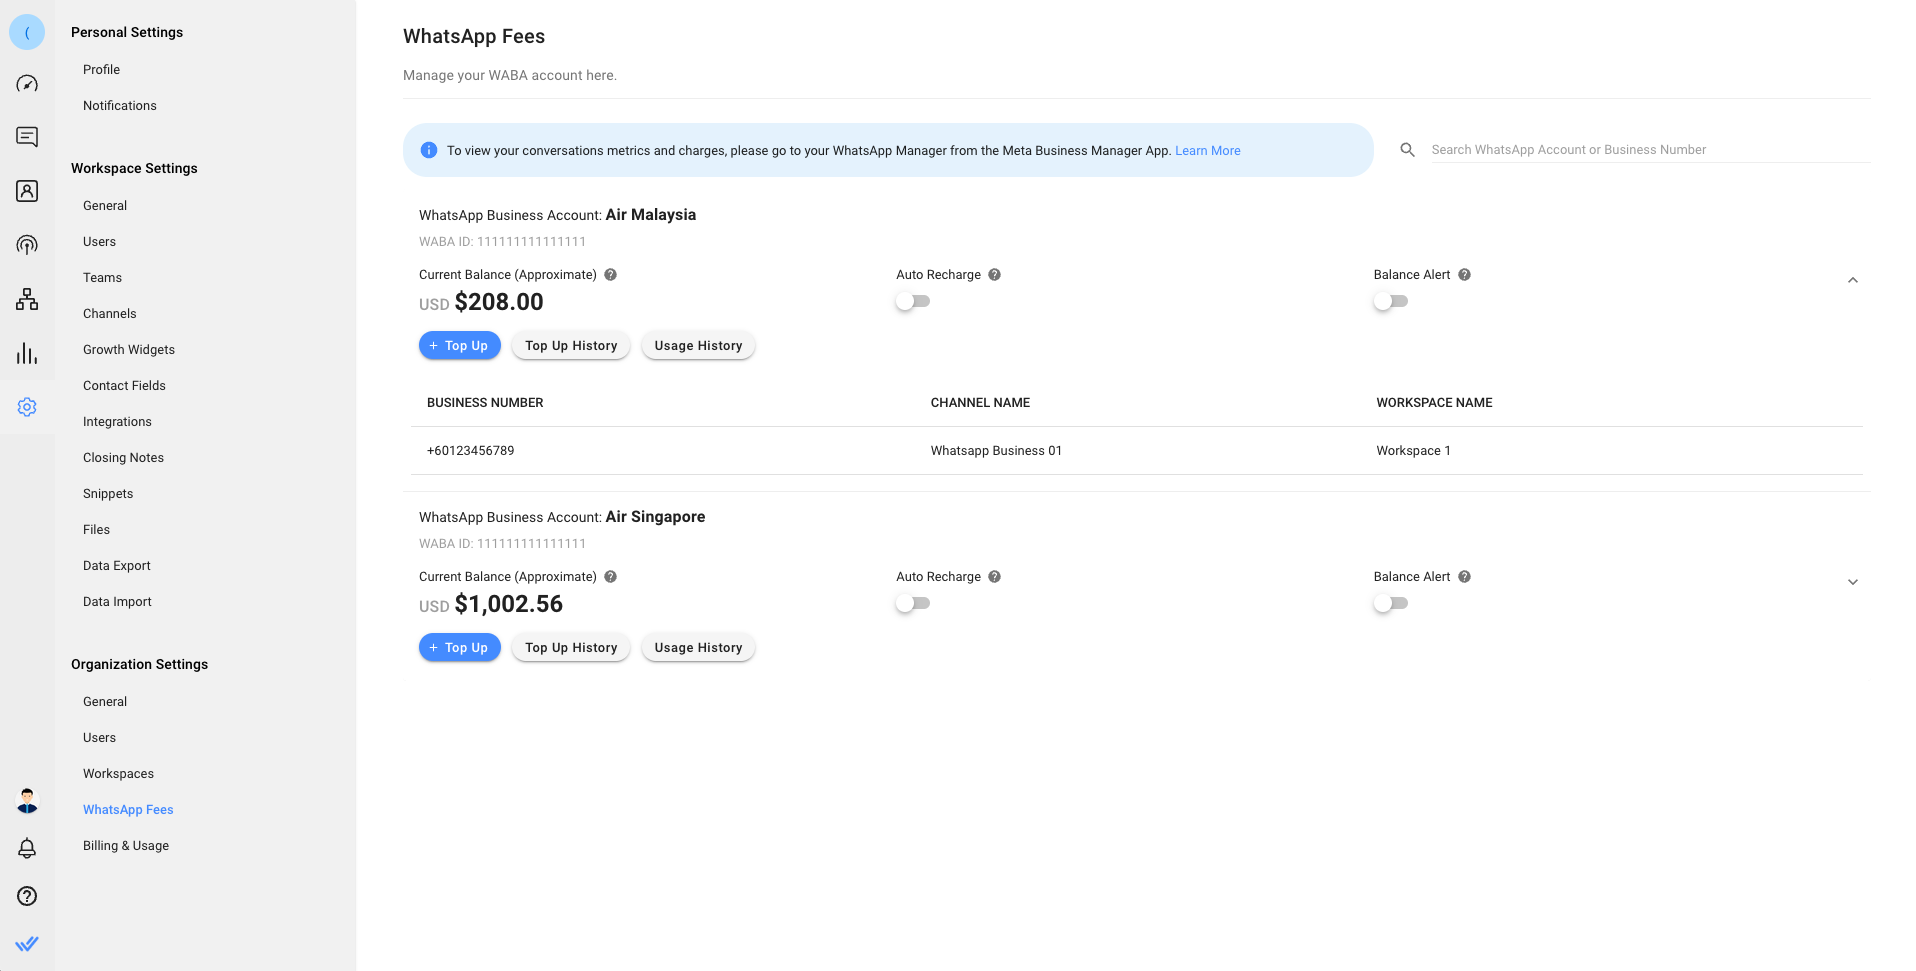The image size is (1916, 971).
Task: Open Files settings
Action: 96,530
